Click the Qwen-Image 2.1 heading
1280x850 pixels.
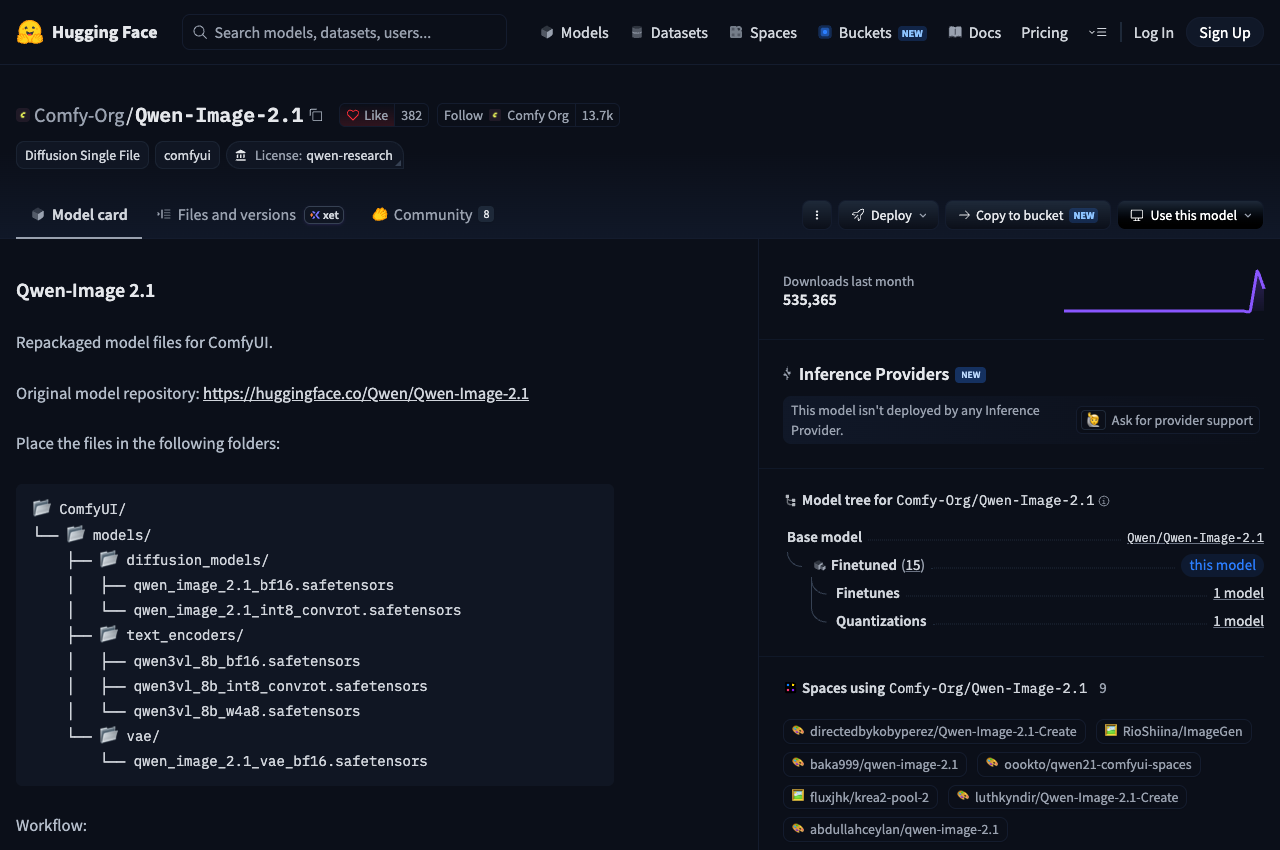point(85,291)
